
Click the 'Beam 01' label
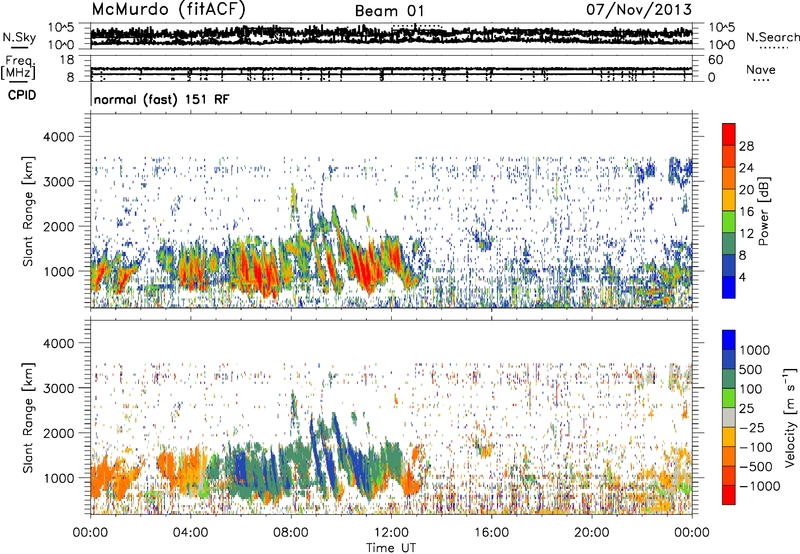(389, 11)
